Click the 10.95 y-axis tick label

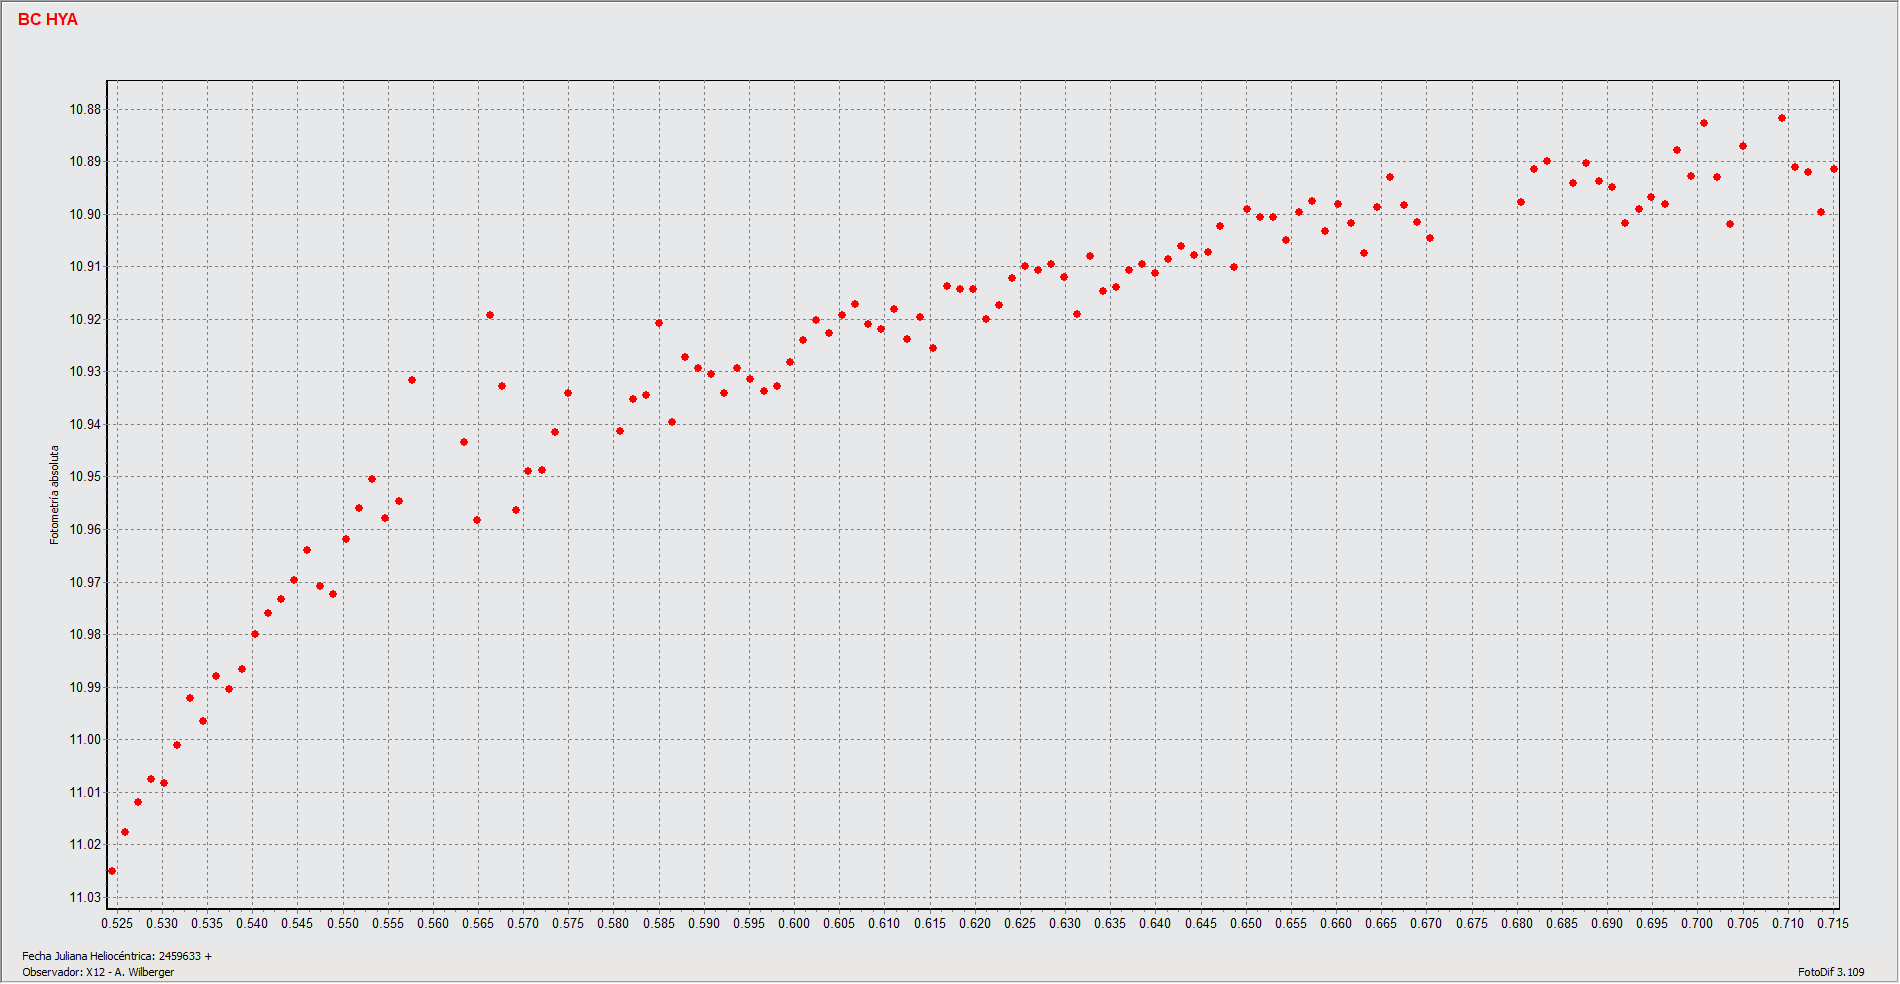click(x=85, y=477)
